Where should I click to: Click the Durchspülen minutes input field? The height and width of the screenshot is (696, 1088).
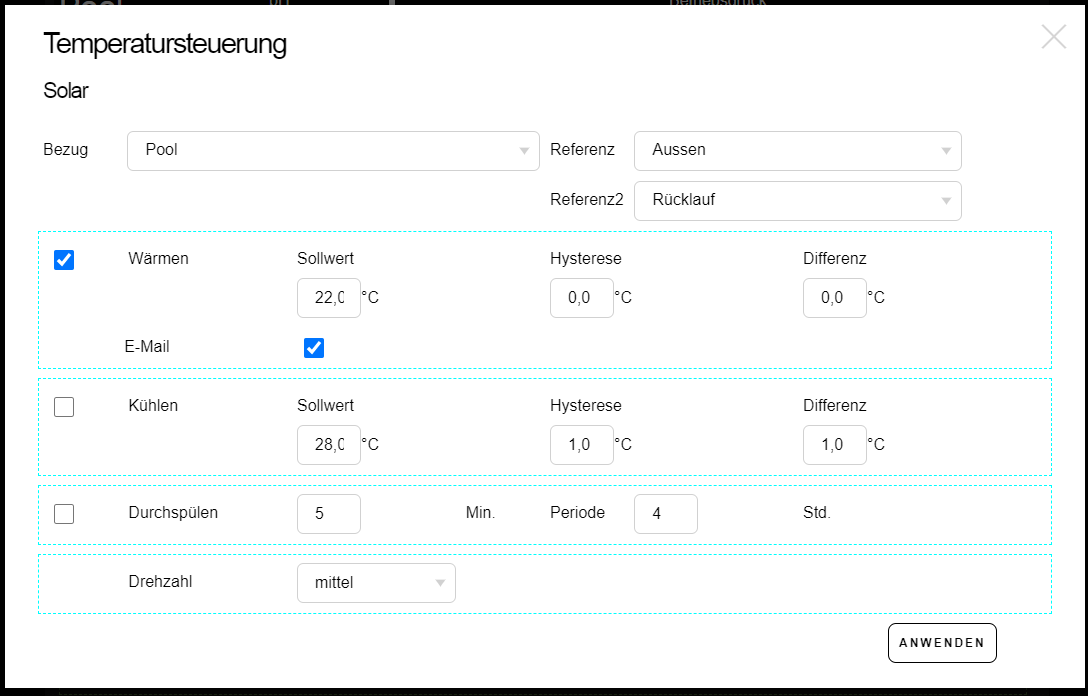click(329, 514)
